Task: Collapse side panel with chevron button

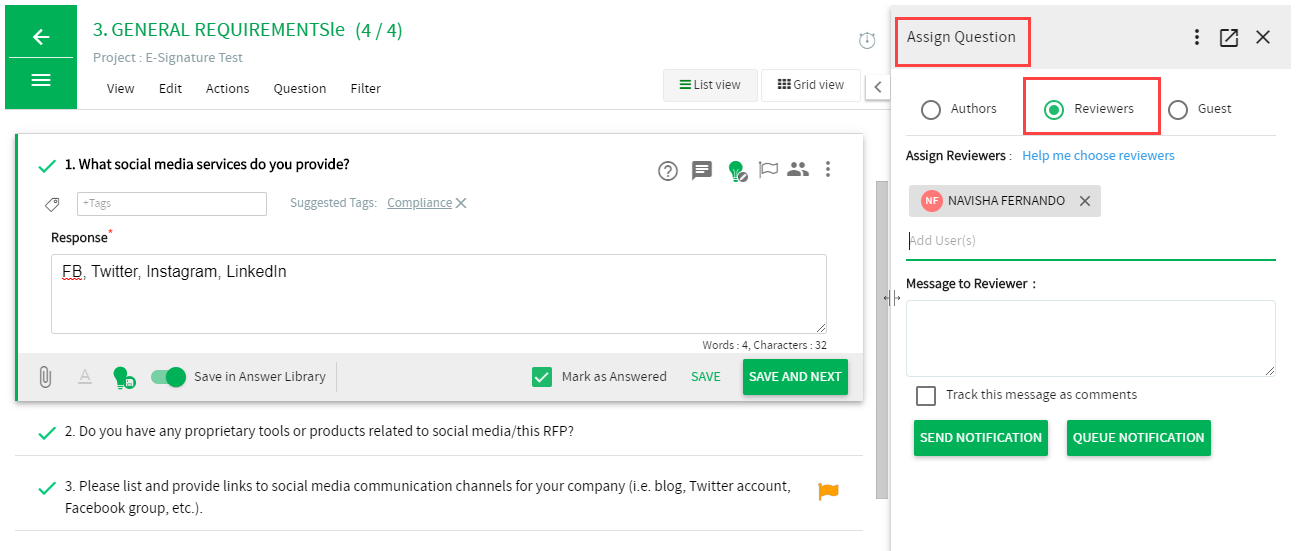Action: tap(878, 86)
